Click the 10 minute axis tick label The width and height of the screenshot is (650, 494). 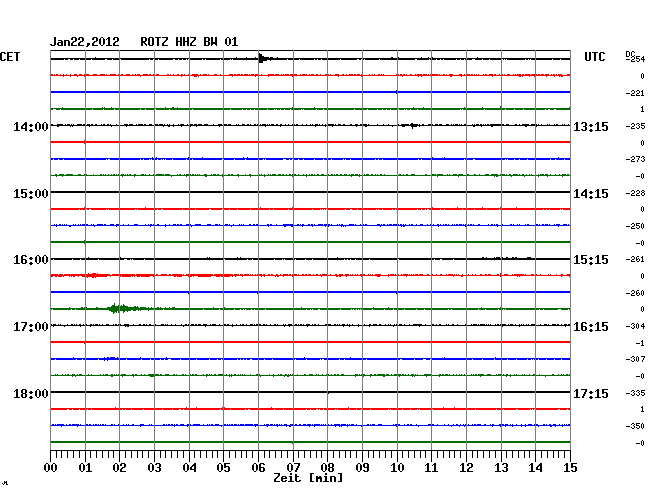[397, 468]
